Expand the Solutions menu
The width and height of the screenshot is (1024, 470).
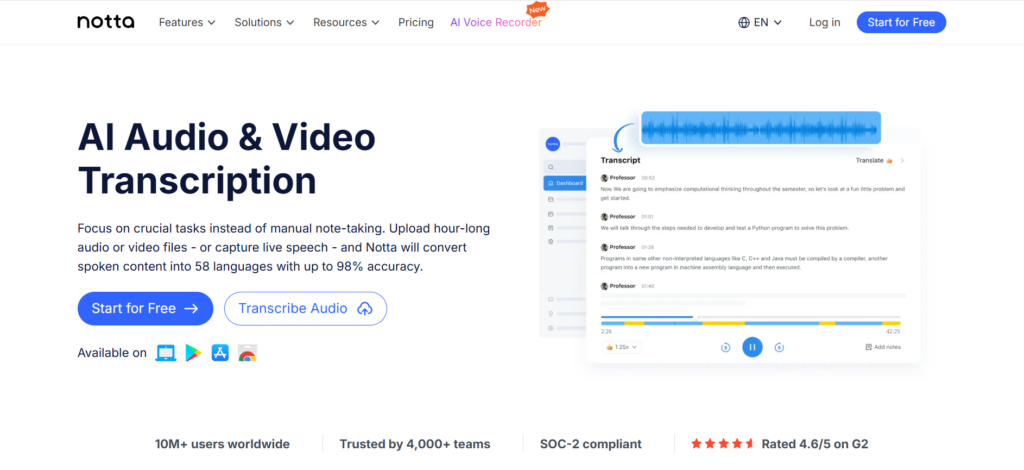(x=264, y=22)
